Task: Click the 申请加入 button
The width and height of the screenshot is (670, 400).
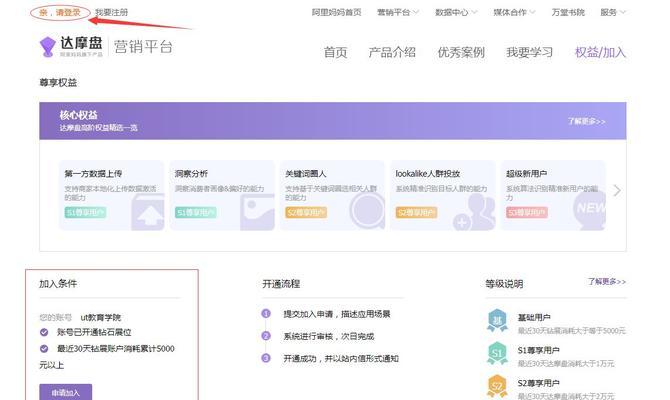Action: 65,392
